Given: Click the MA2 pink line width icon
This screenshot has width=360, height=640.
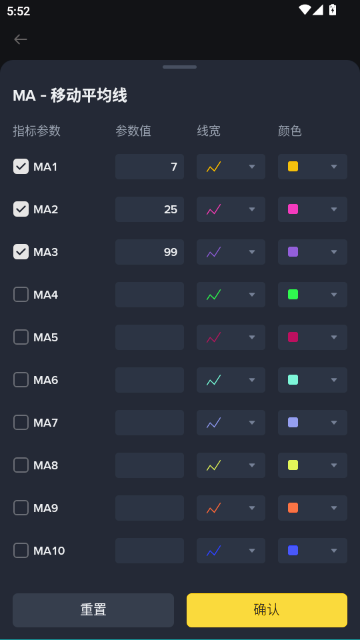Looking at the screenshot, I should [213, 209].
